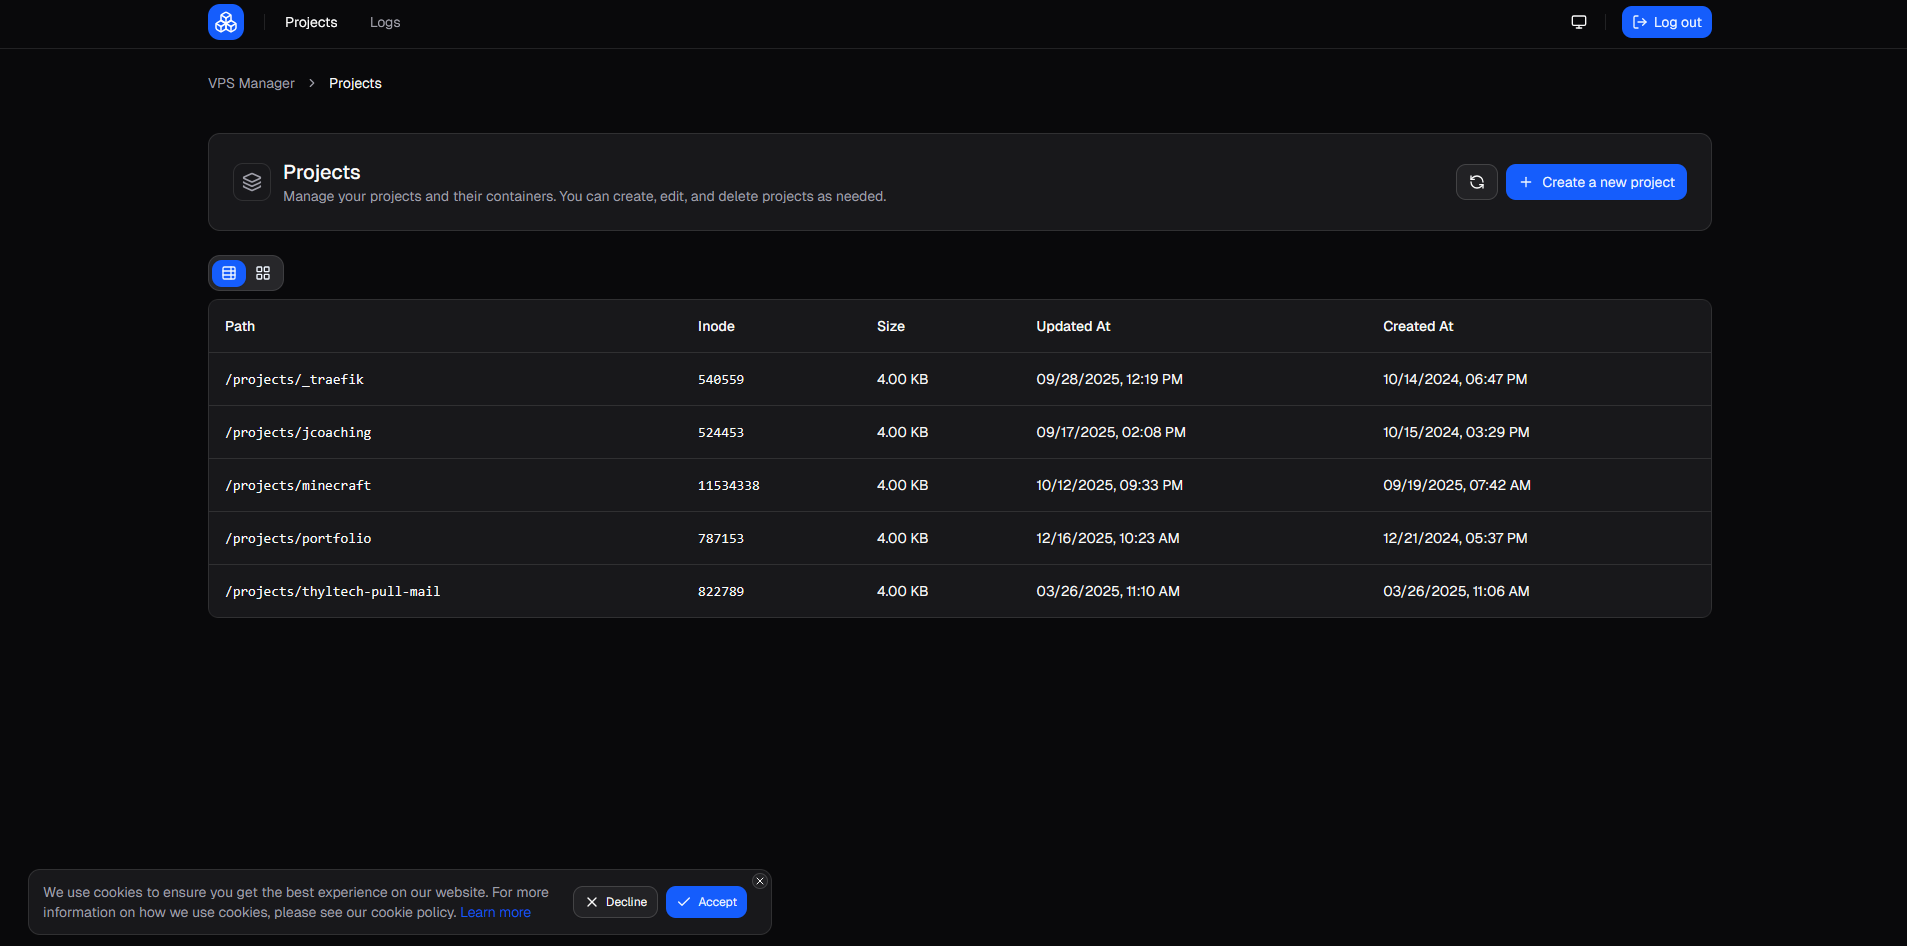
Task: Select the /projects/jcoaching project row
Action: coord(298,433)
